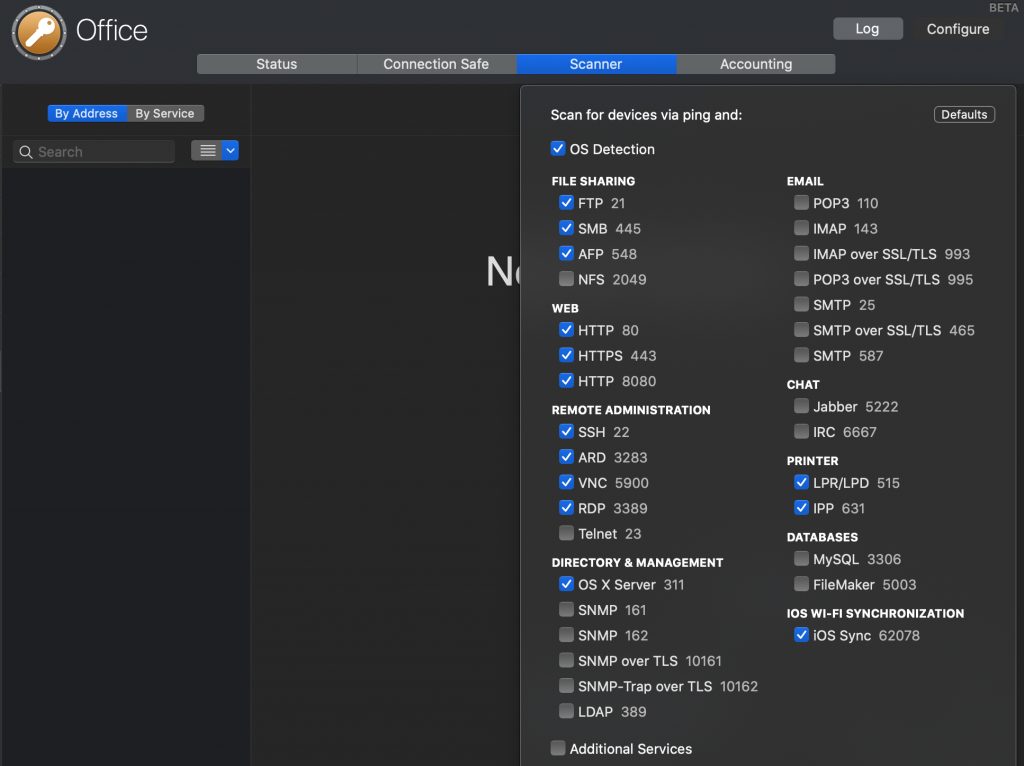Screen dimensions: 1024x766
Task: Enable SNMP-Trap over TLS 10162
Action: pyautogui.click(x=566, y=686)
